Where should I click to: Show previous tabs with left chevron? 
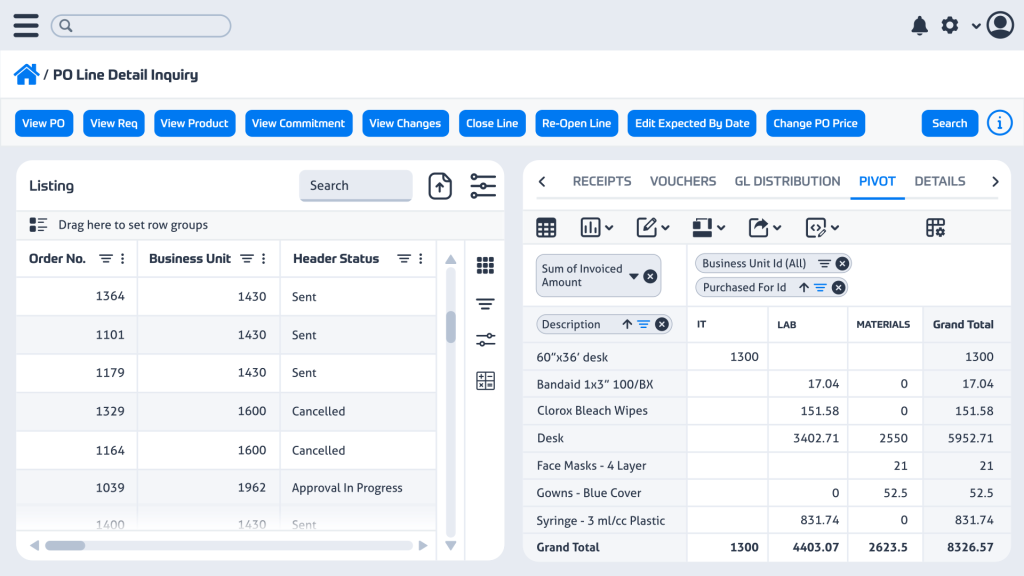click(542, 182)
